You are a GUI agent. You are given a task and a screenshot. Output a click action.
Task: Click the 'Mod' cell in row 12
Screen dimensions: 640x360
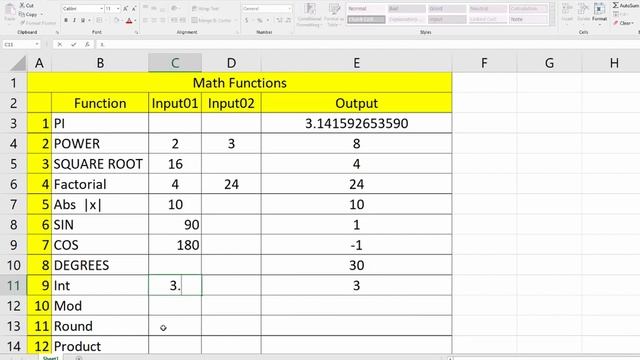[100, 306]
